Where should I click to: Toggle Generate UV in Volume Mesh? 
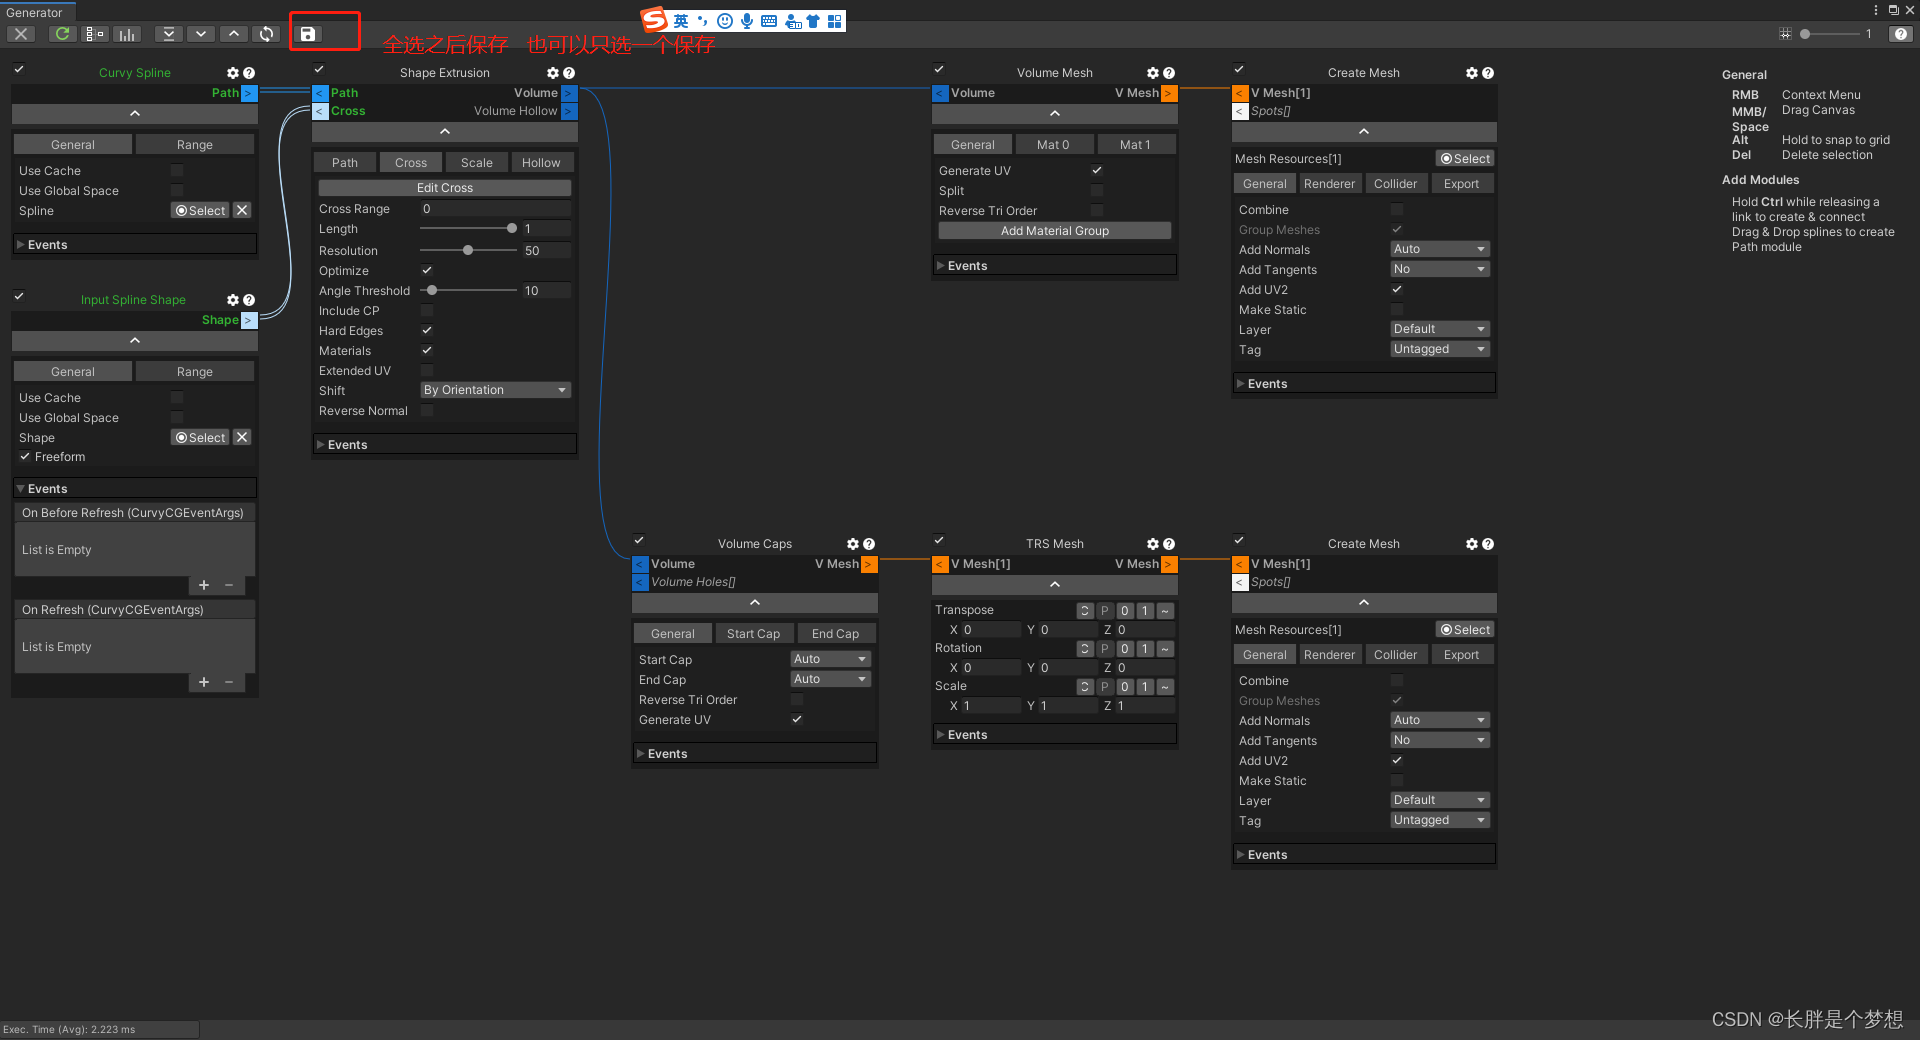(x=1097, y=170)
